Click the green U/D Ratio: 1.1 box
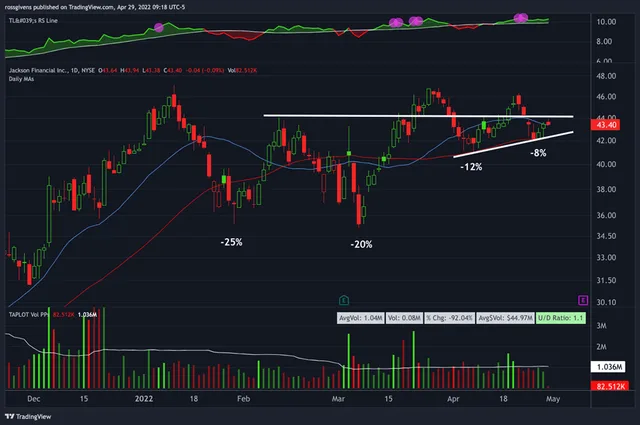 point(561,318)
